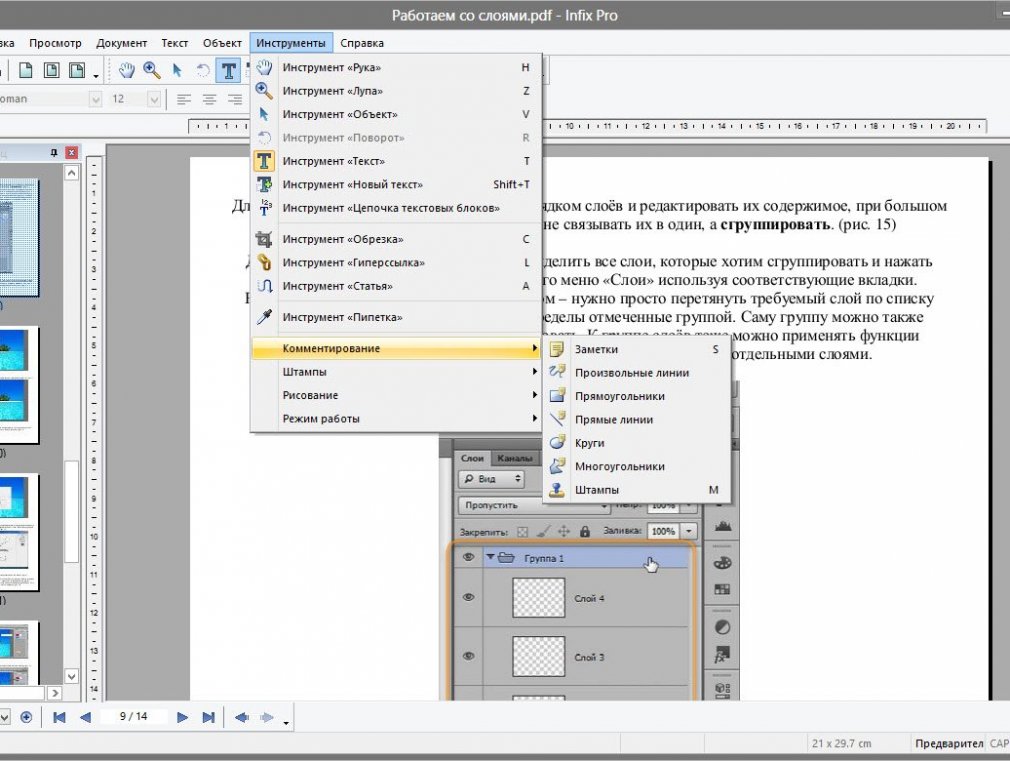This screenshot has width=1010, height=761.
Task: Select Заметки in the comment submenu
Action: coord(637,349)
